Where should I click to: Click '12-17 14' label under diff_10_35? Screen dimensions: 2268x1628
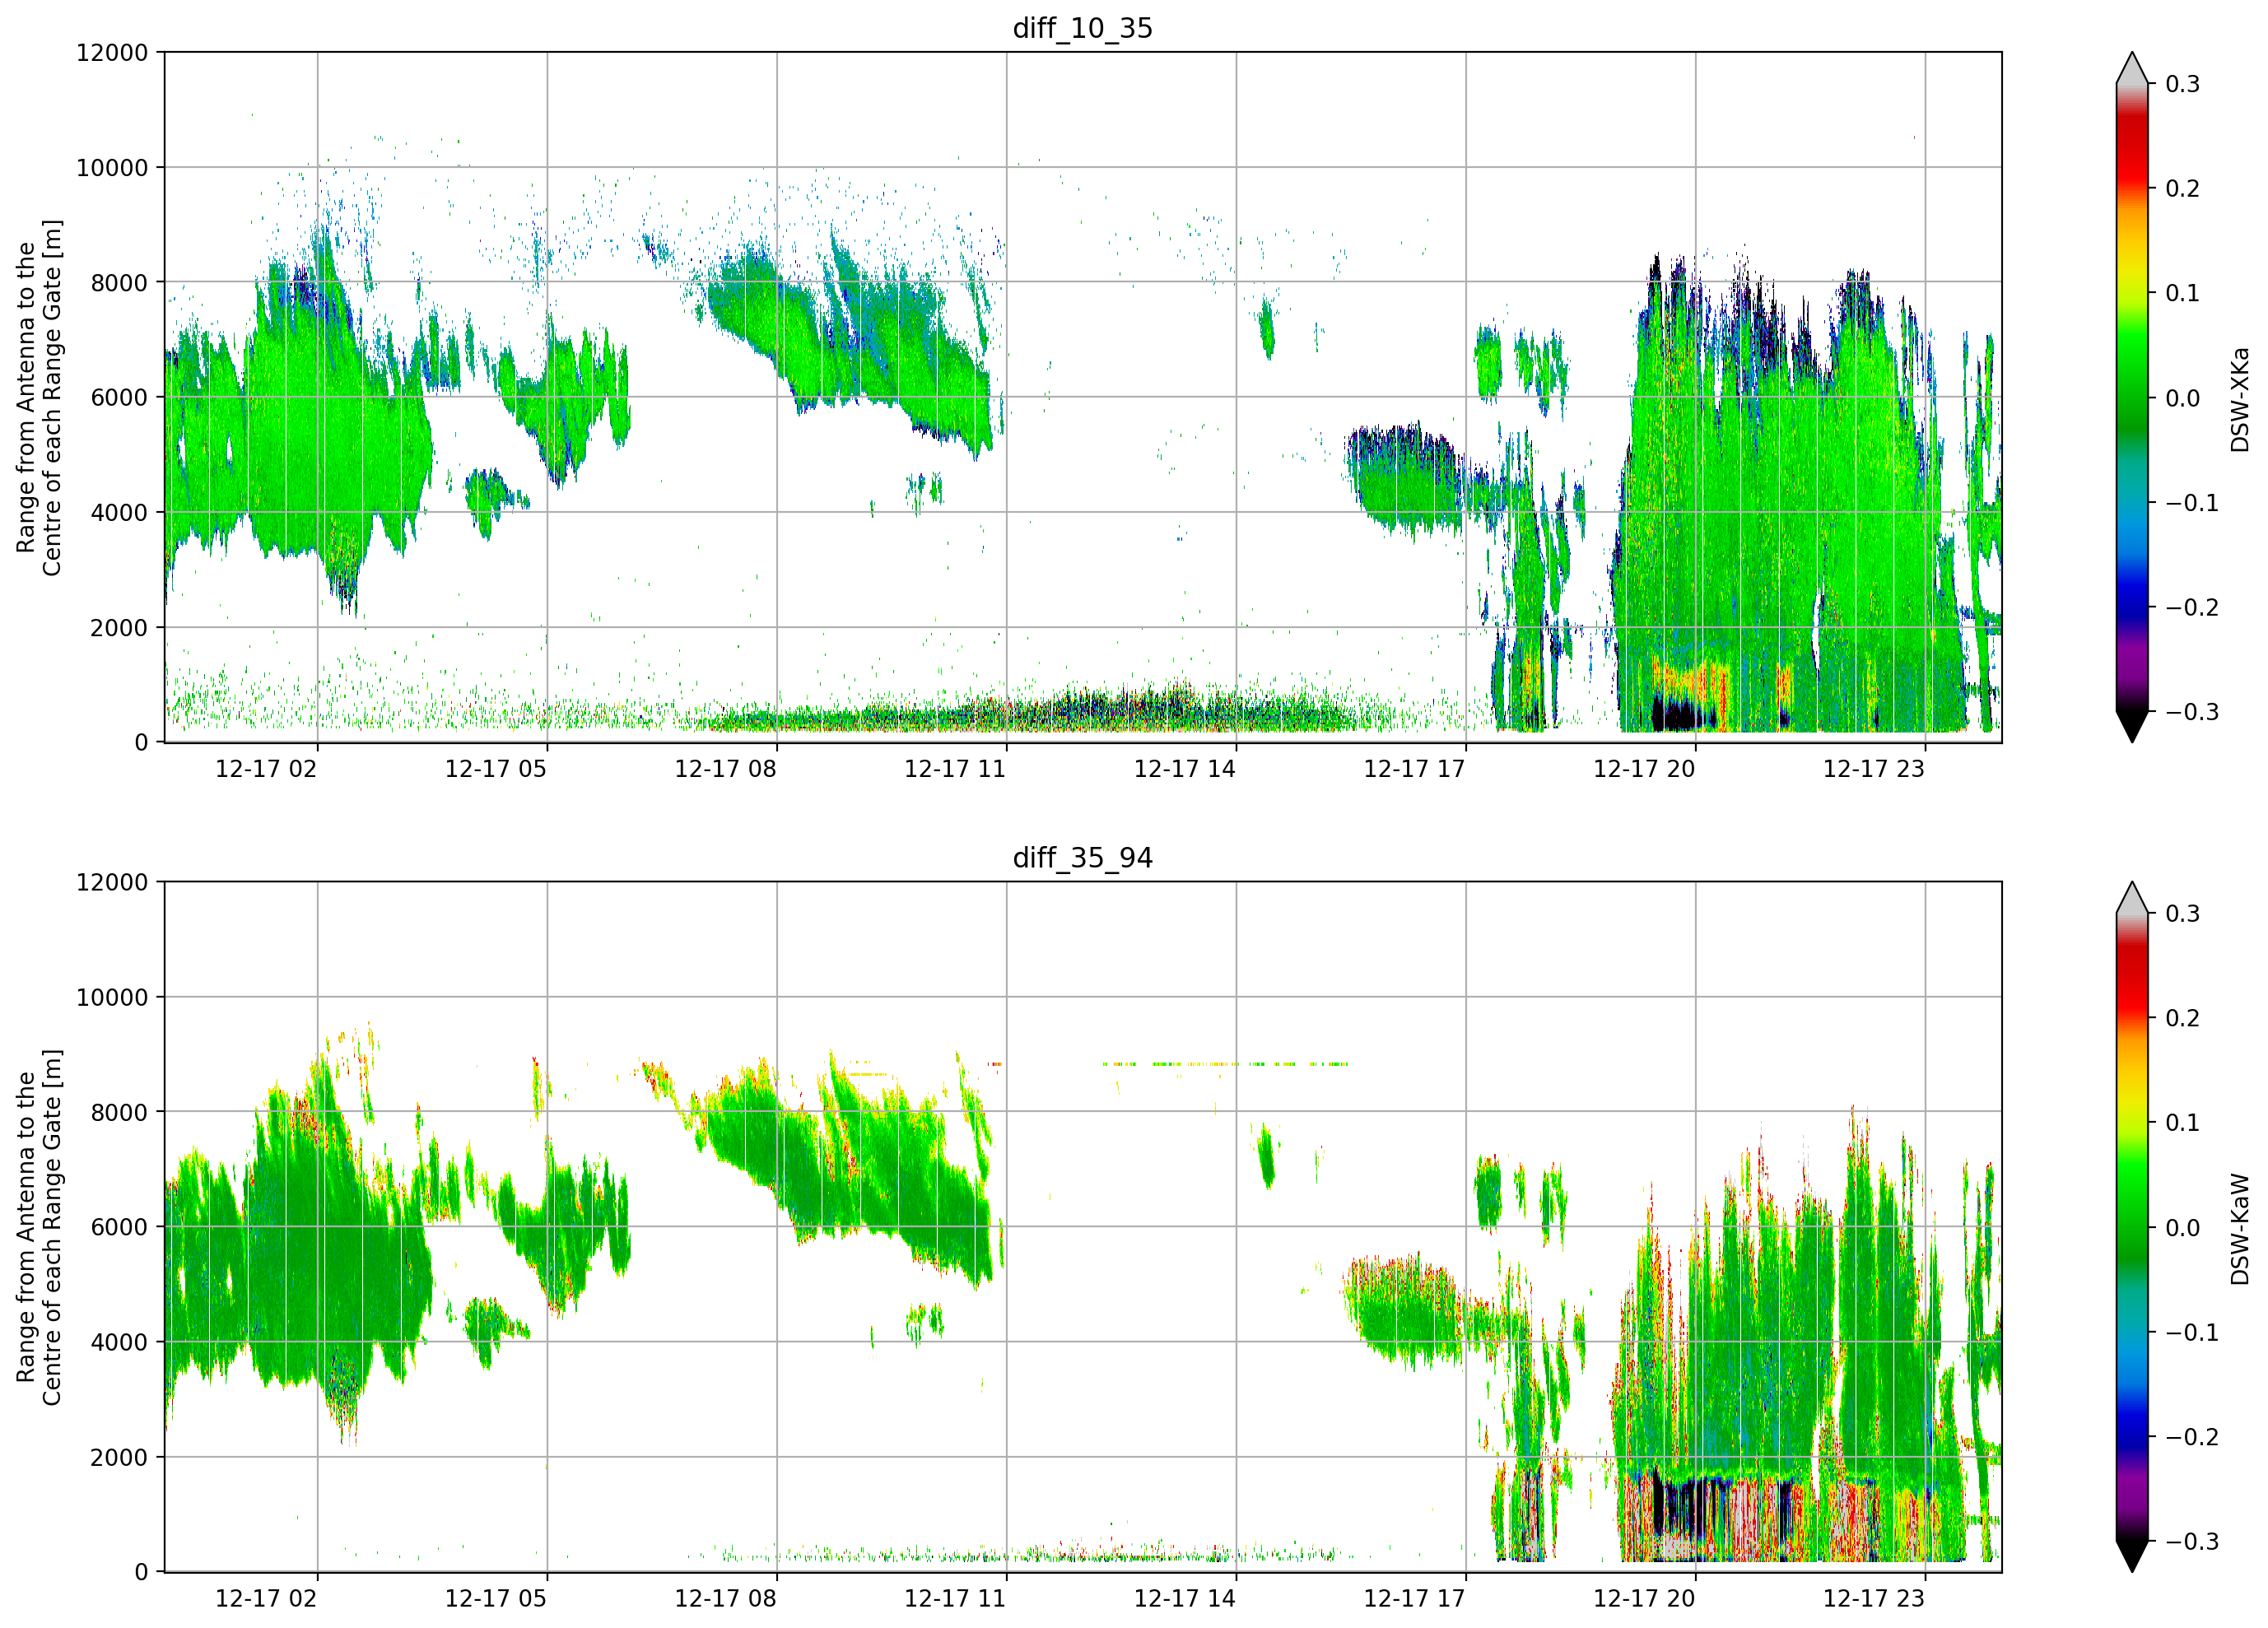[x=1185, y=769]
